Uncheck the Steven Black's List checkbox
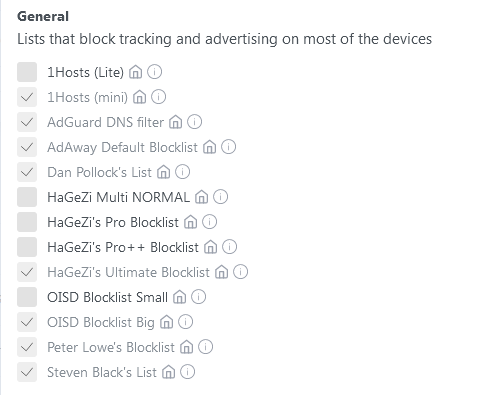 [27, 372]
